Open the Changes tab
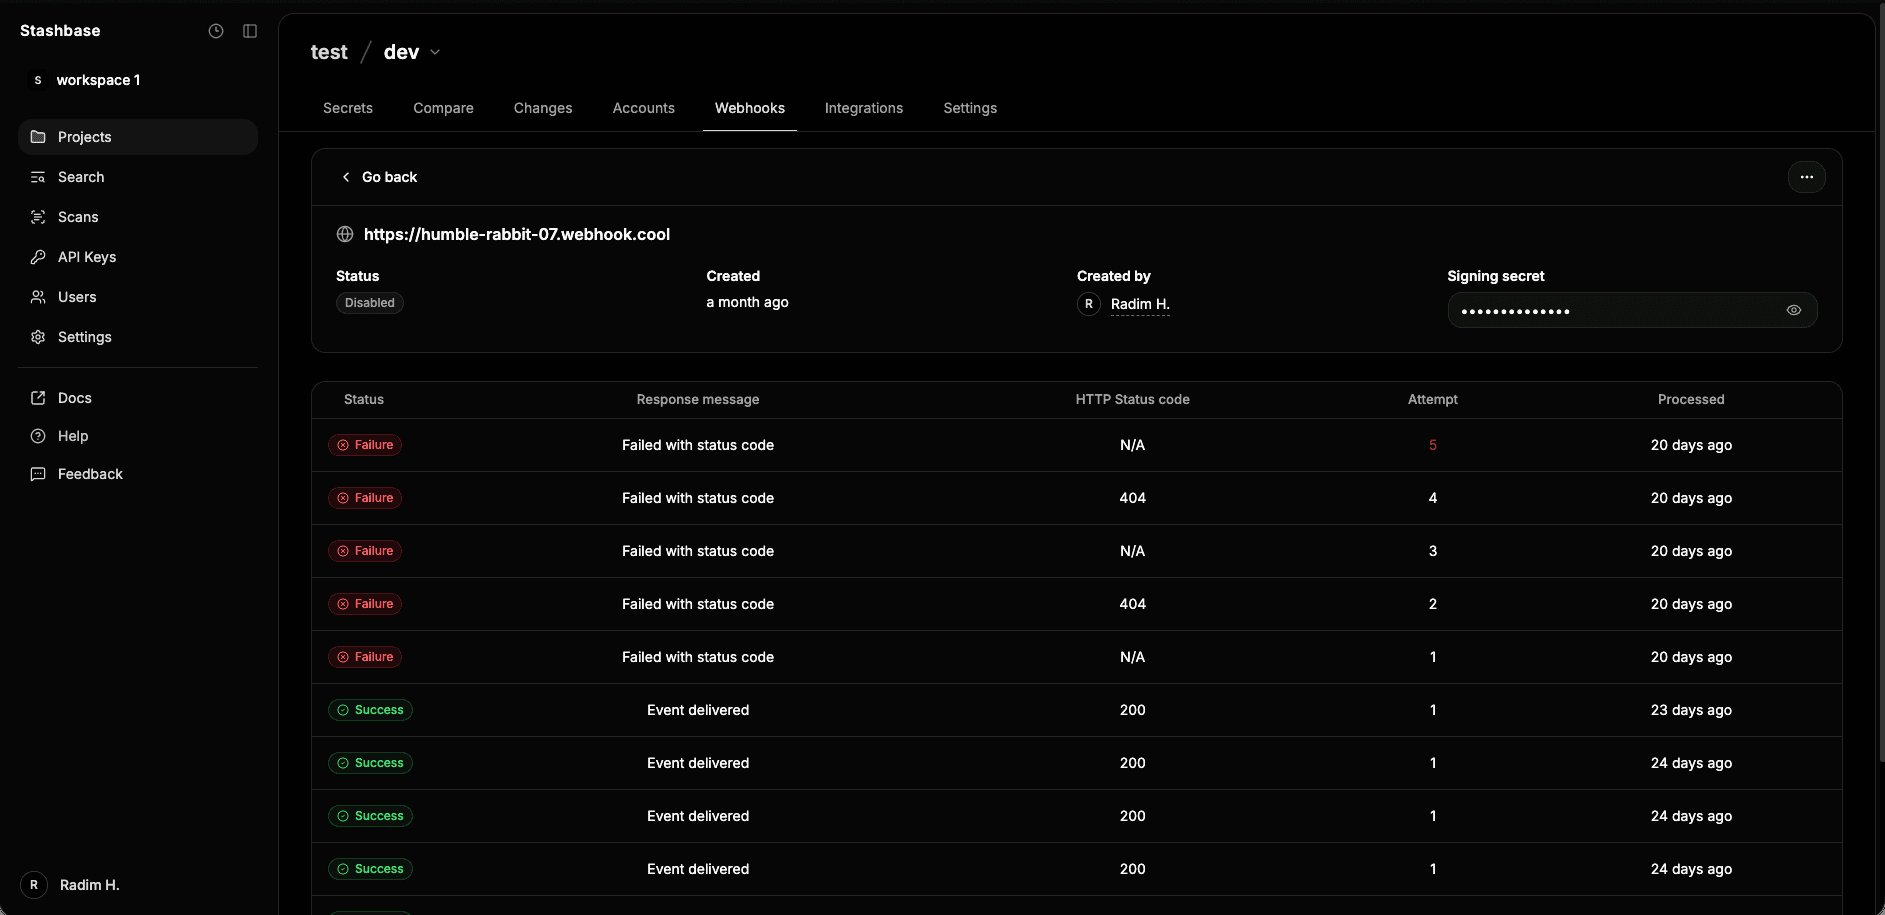The width and height of the screenshot is (1885, 915). click(x=543, y=108)
